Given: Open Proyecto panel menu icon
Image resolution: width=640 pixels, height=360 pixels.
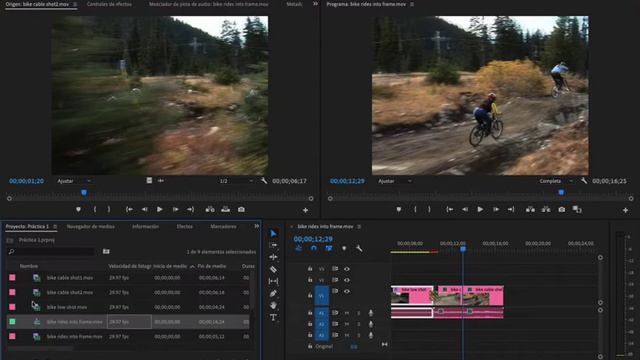Looking at the screenshot, I should click(55, 227).
